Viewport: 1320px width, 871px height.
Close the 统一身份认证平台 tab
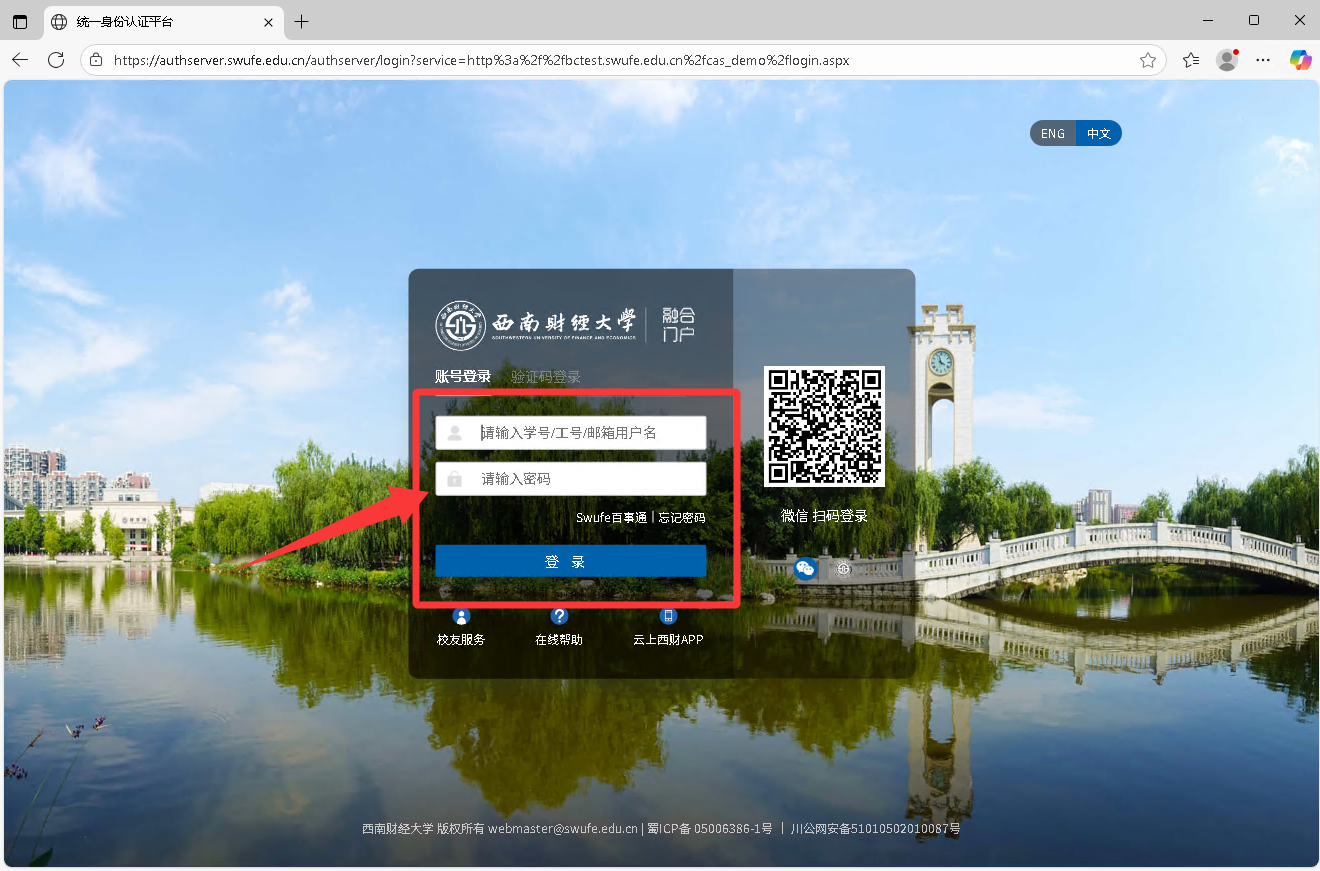268,21
